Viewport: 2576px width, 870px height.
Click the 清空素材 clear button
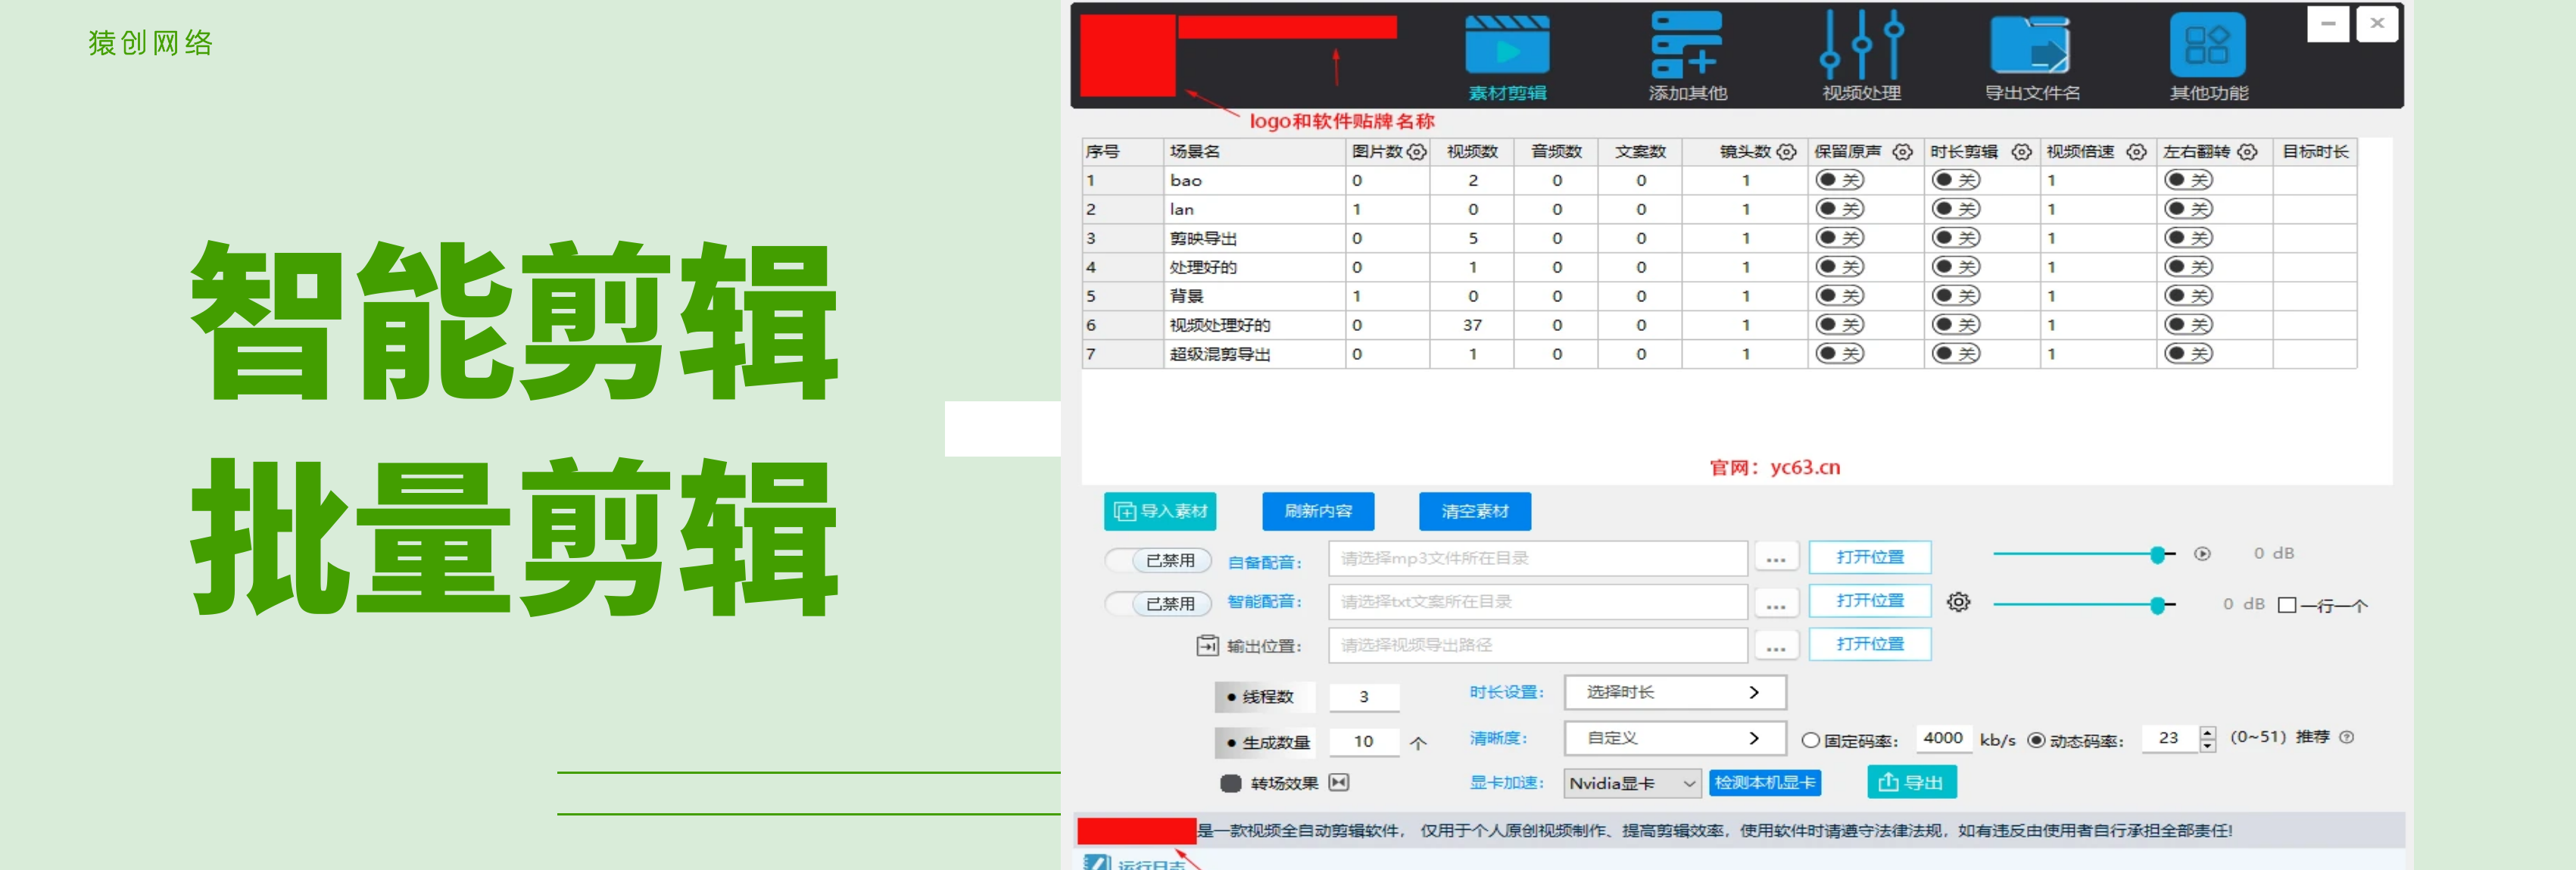coord(1475,511)
